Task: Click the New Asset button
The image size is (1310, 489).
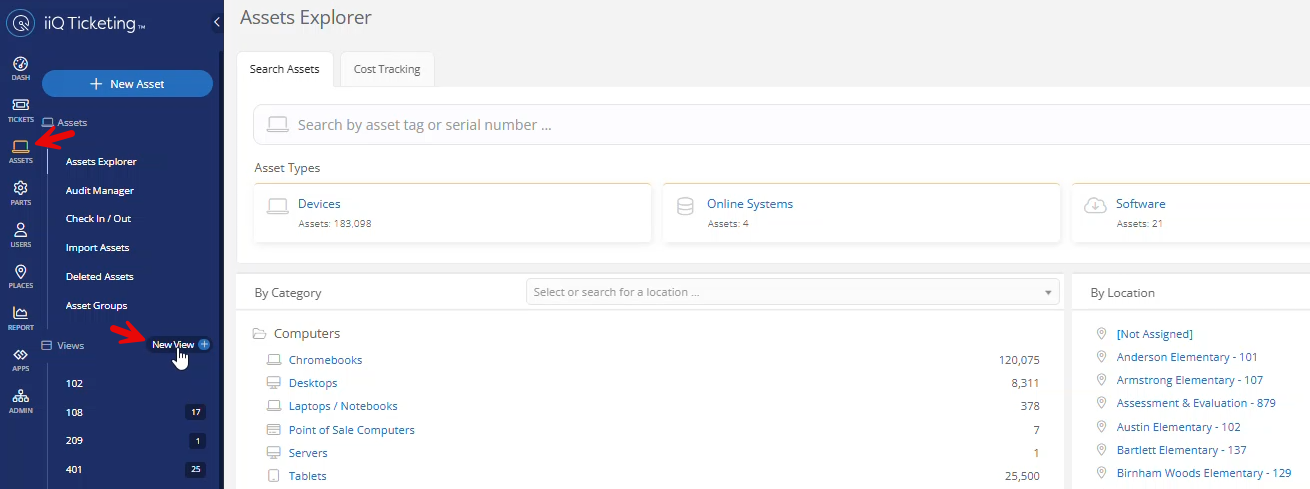Action: coord(127,84)
